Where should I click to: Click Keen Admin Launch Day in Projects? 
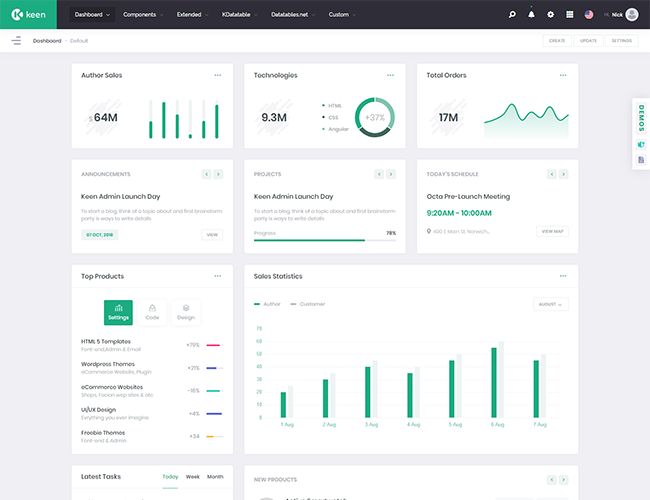[293, 197]
